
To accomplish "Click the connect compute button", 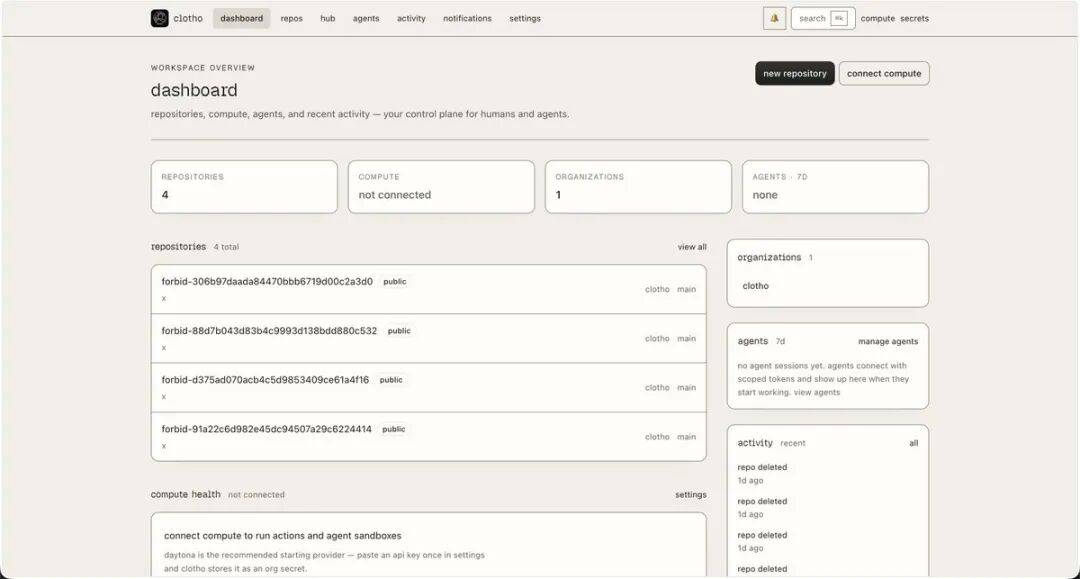I will coord(884,74).
